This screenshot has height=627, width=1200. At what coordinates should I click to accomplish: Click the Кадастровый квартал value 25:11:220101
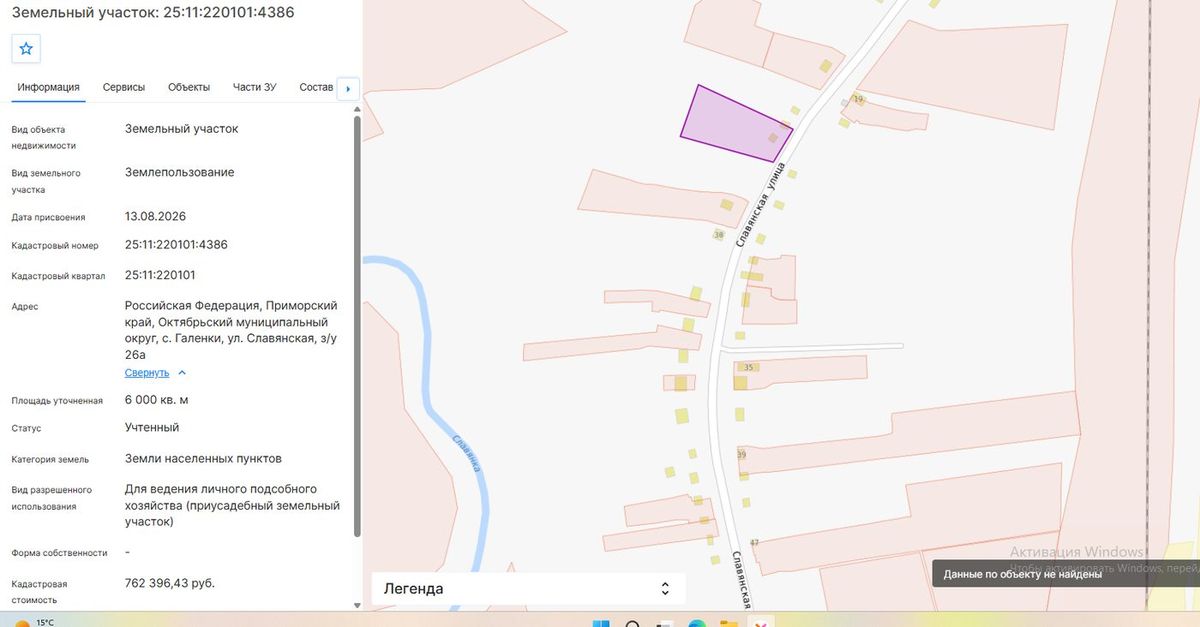(160, 275)
